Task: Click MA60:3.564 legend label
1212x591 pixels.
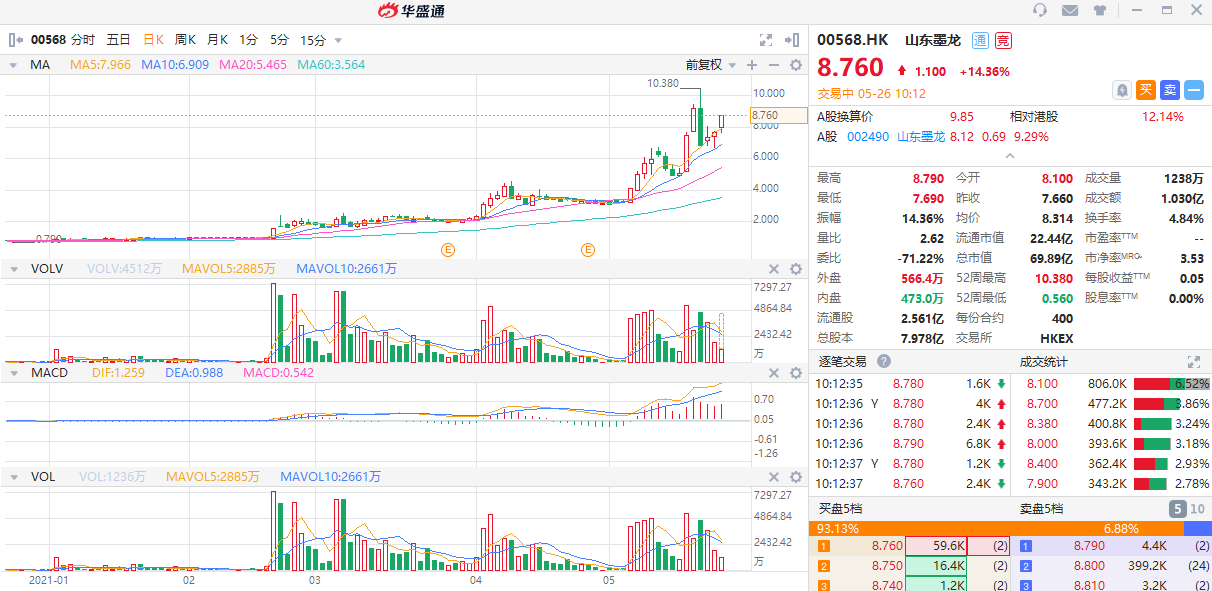Action: coord(331,64)
